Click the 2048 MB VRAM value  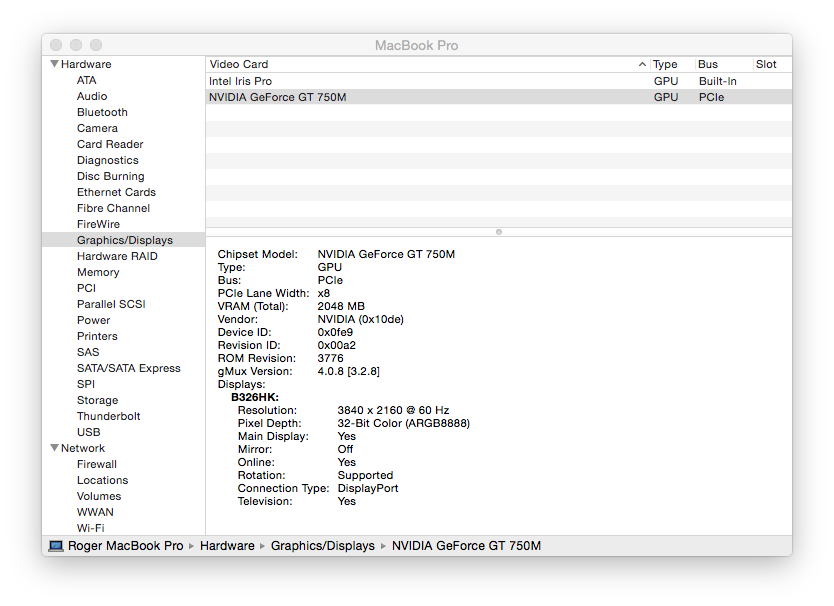(341, 306)
